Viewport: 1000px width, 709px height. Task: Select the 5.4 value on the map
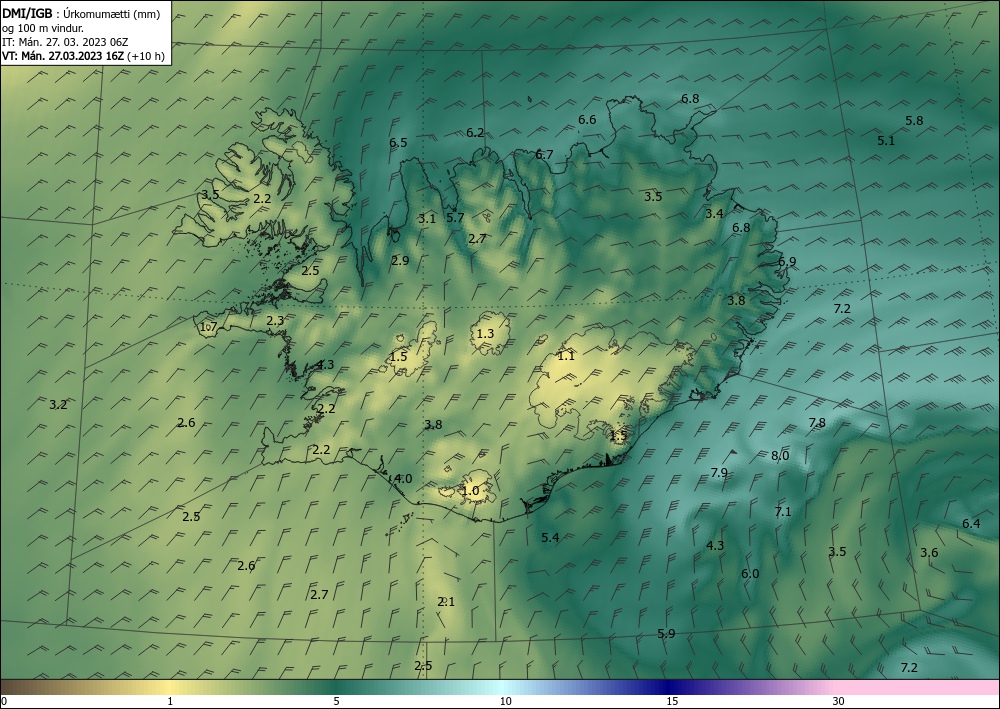click(x=550, y=537)
